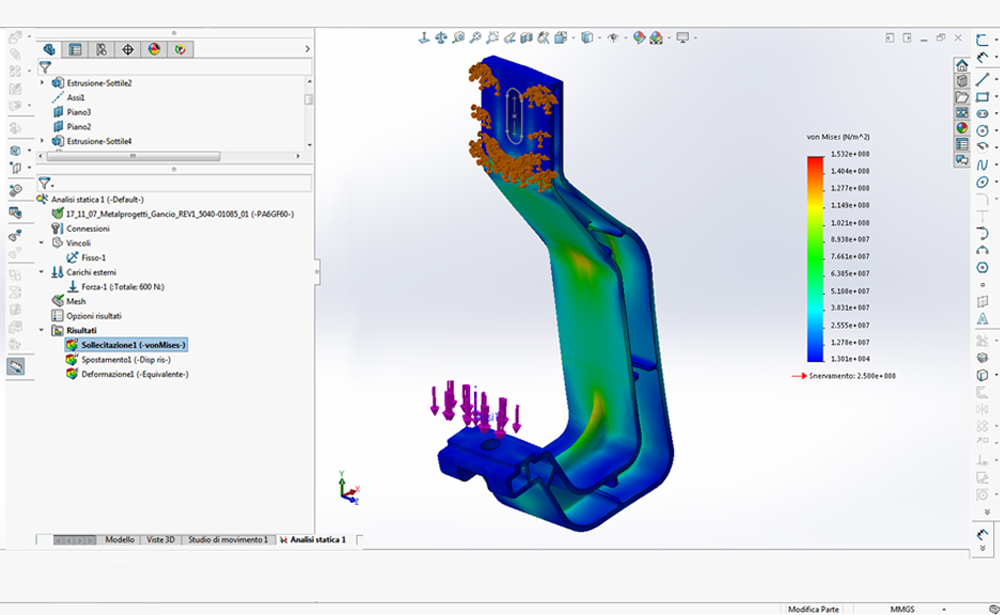Switch to the Analisi statica 1 tab

[x=313, y=540]
